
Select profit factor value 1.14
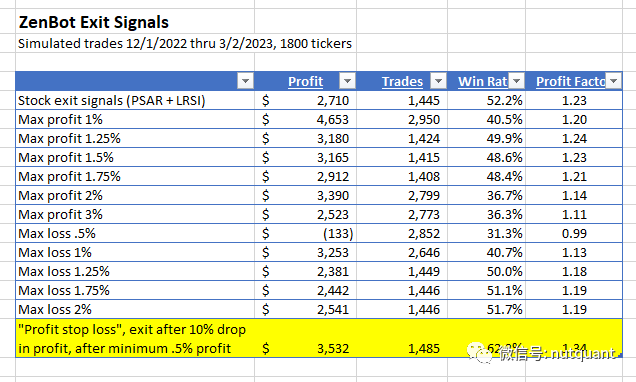point(574,195)
